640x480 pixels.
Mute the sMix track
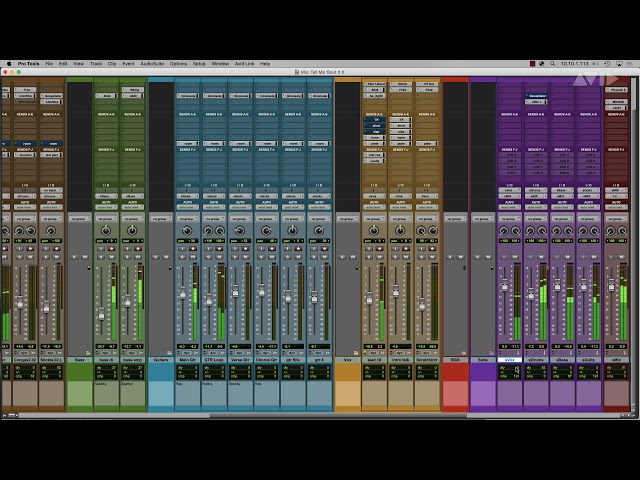621,257
